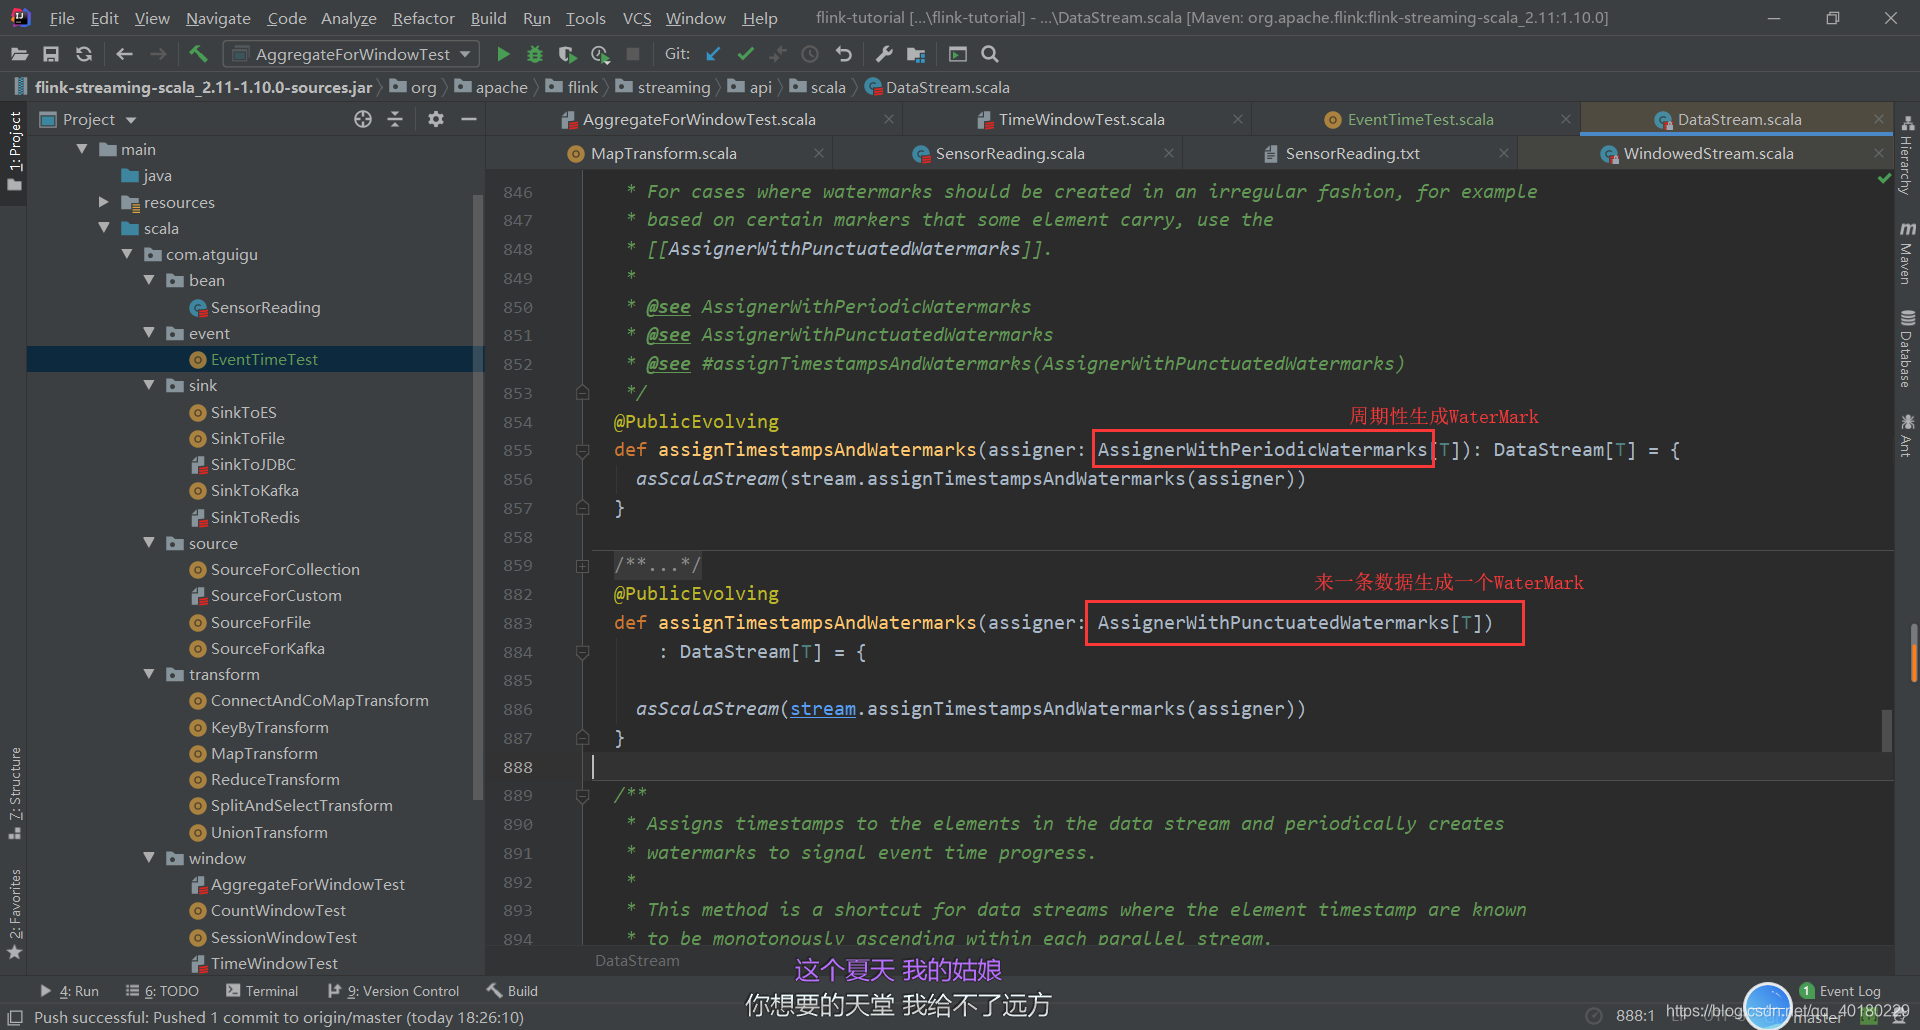Collapse the main folder

coord(82,149)
